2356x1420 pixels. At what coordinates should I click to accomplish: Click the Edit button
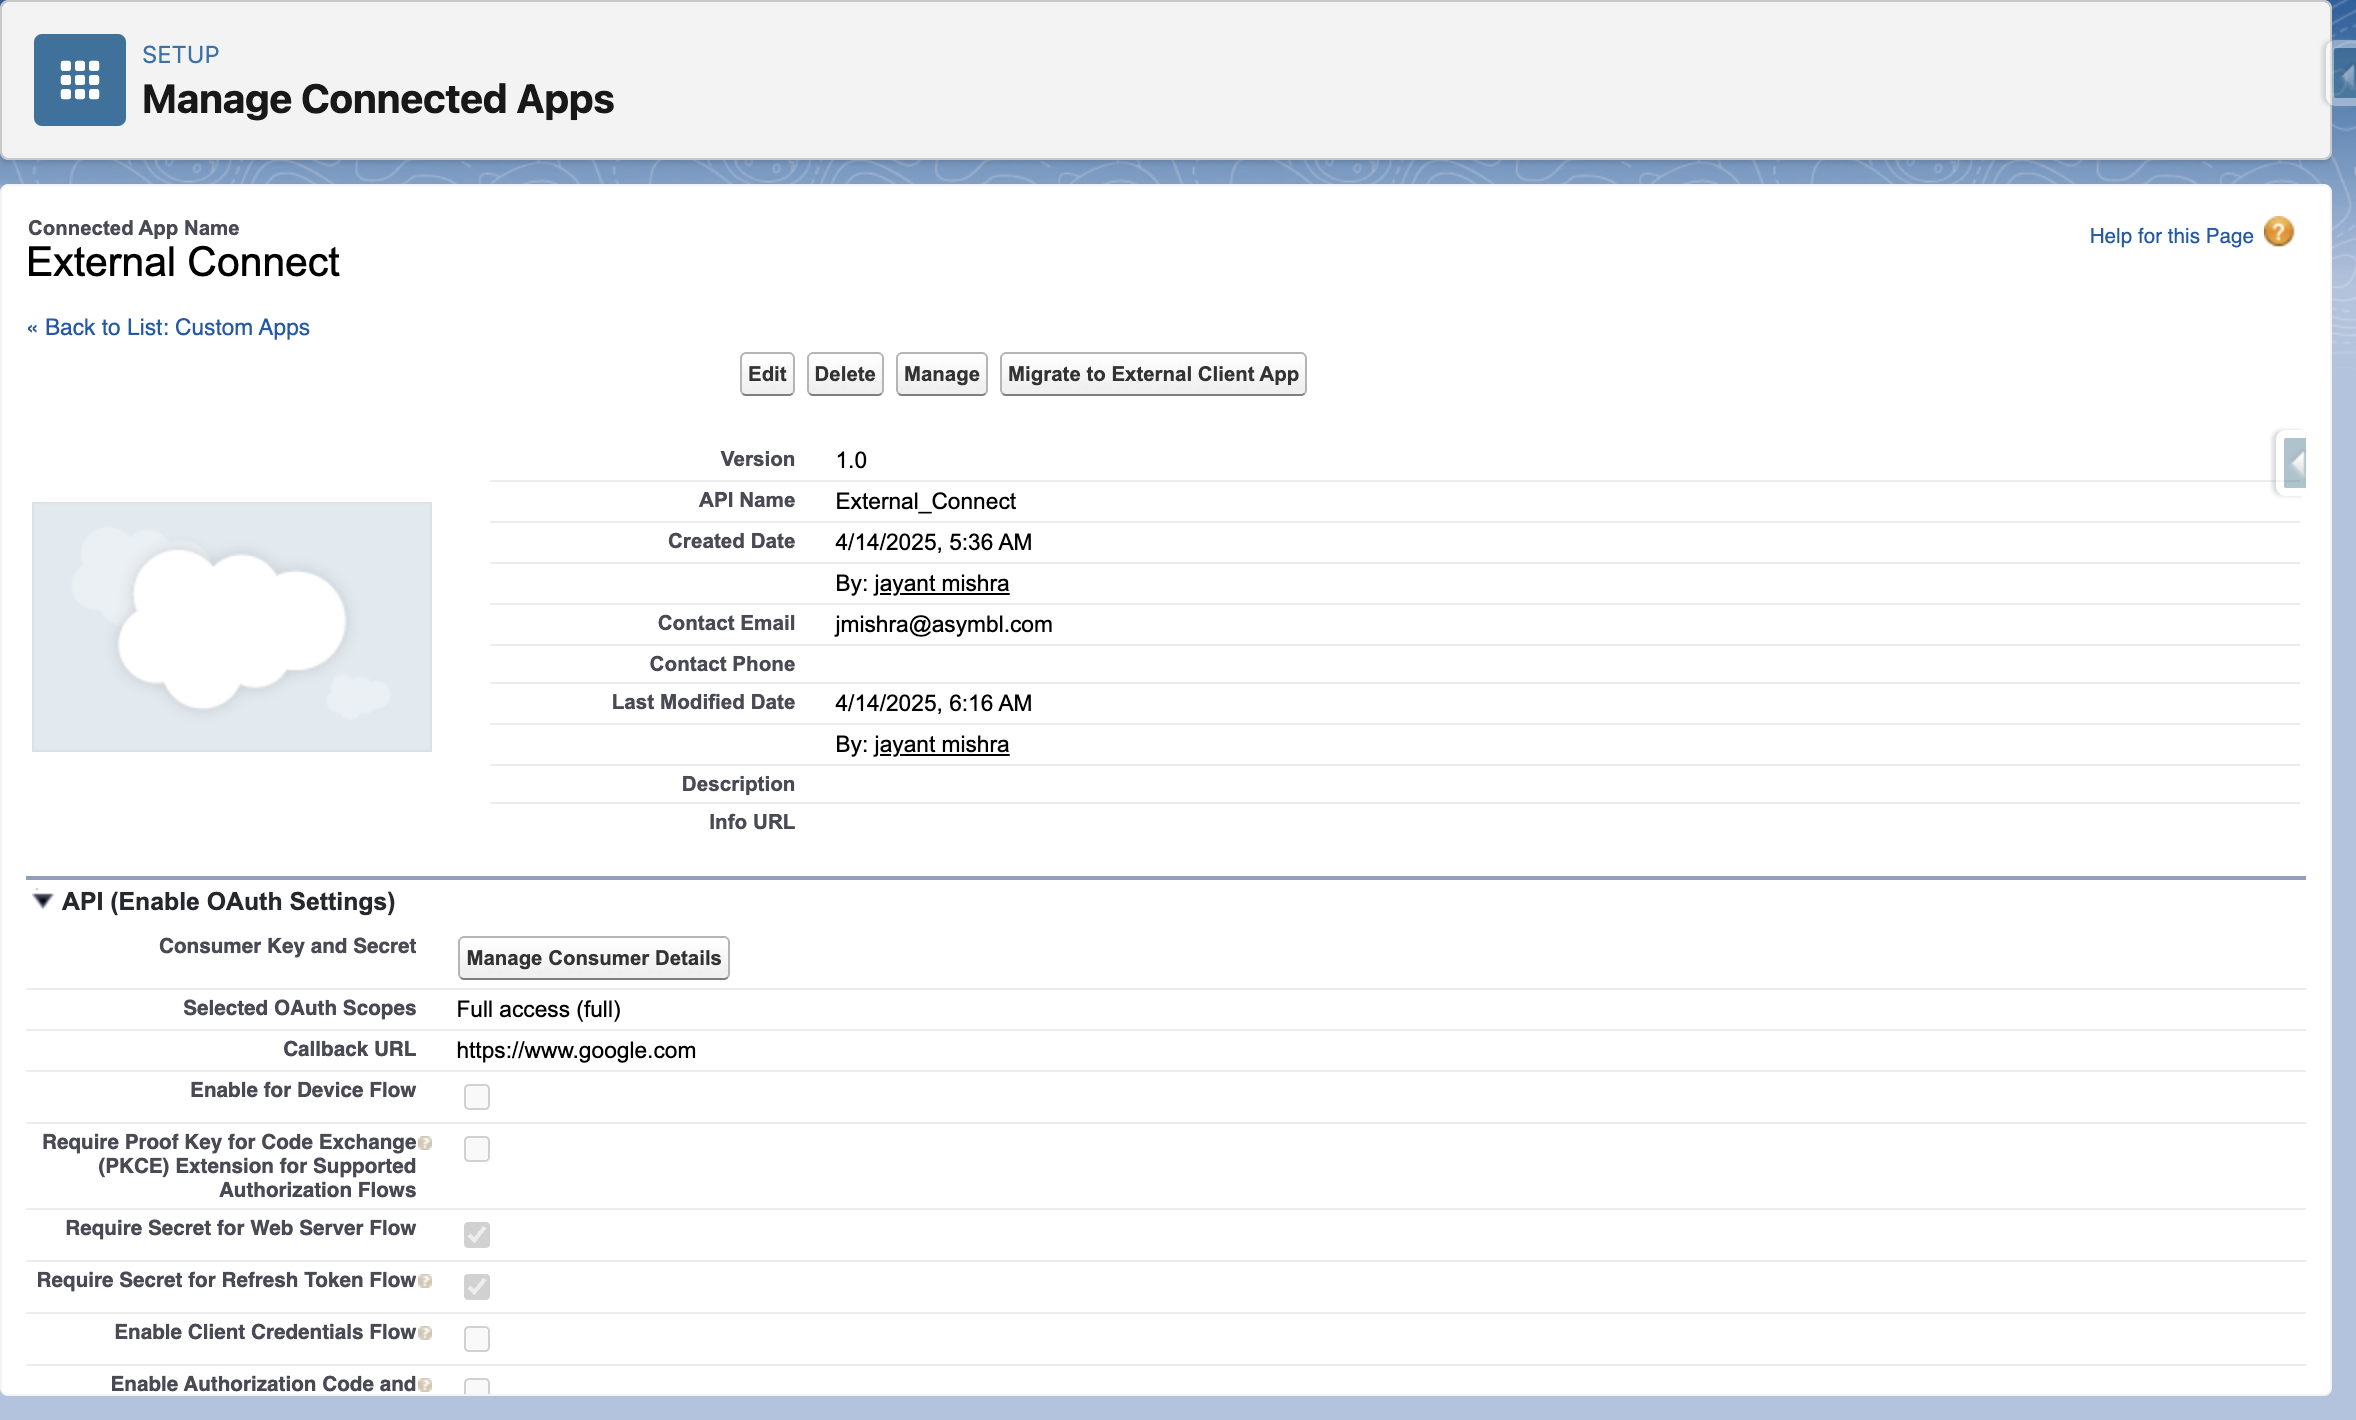tap(765, 373)
